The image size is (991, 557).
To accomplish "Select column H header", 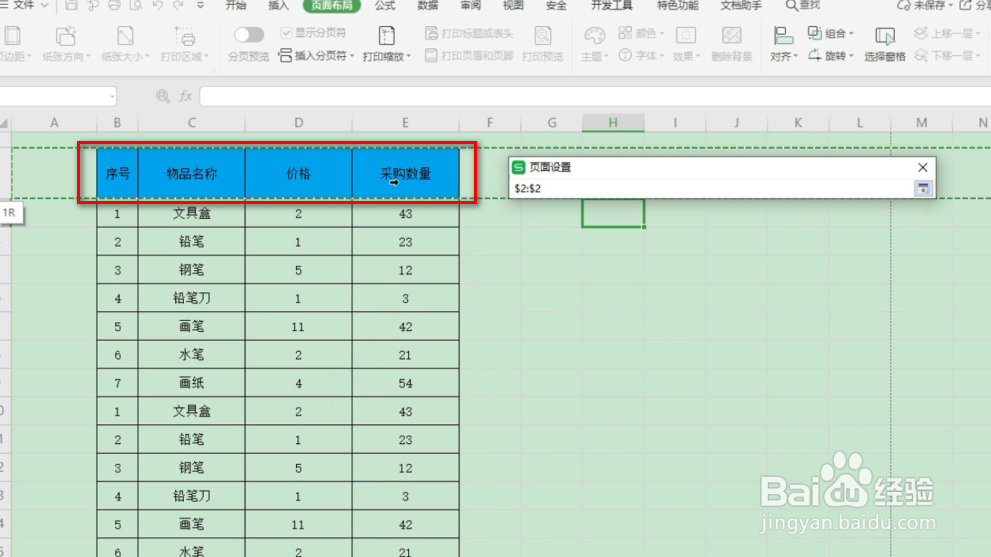I will click(613, 123).
